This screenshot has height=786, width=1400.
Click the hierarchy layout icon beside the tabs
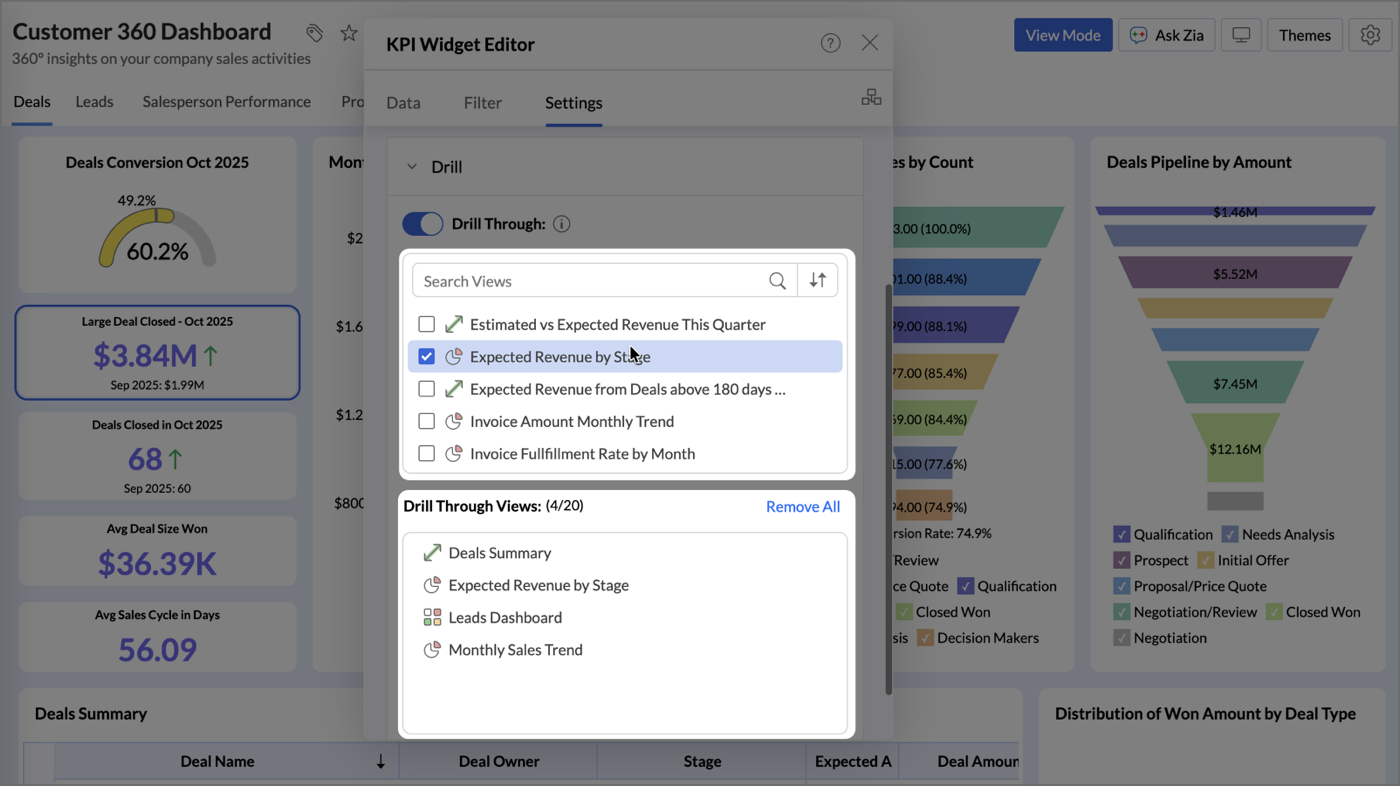tap(871, 97)
